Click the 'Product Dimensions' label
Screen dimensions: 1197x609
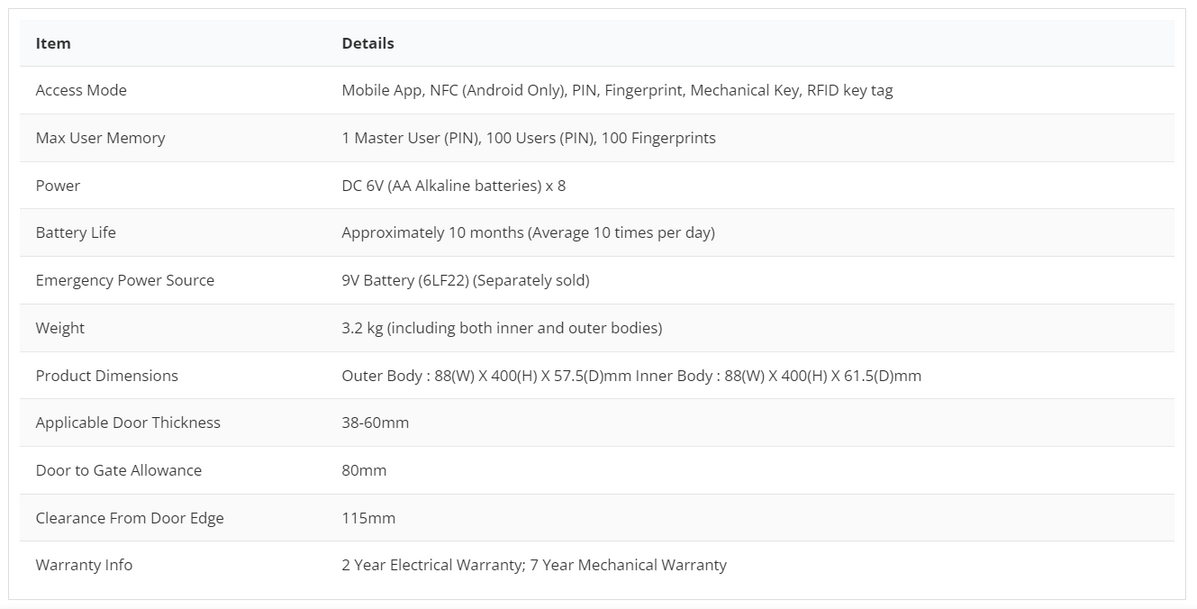[x=107, y=376]
